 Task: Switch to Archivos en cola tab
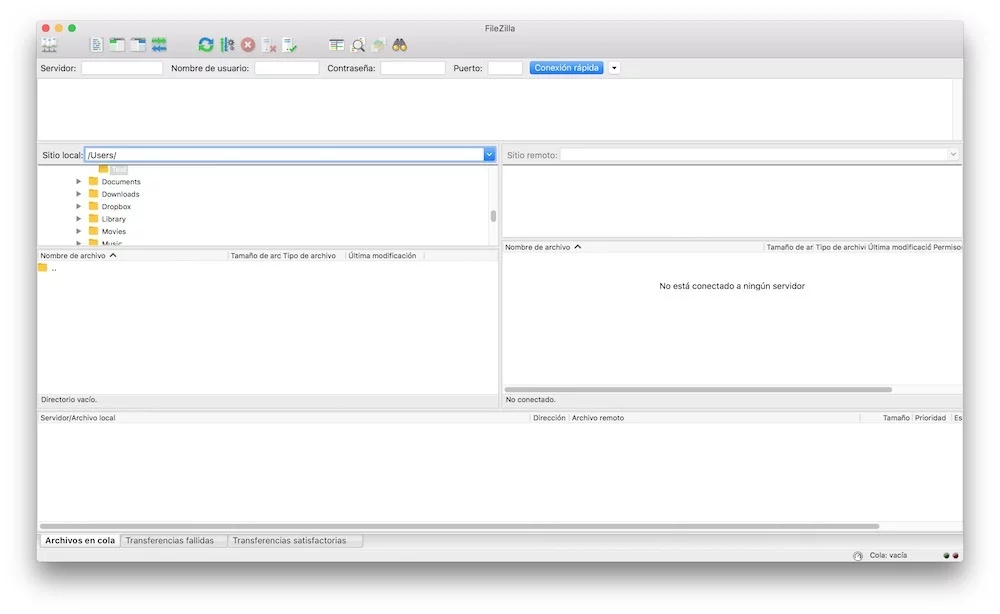pos(80,541)
